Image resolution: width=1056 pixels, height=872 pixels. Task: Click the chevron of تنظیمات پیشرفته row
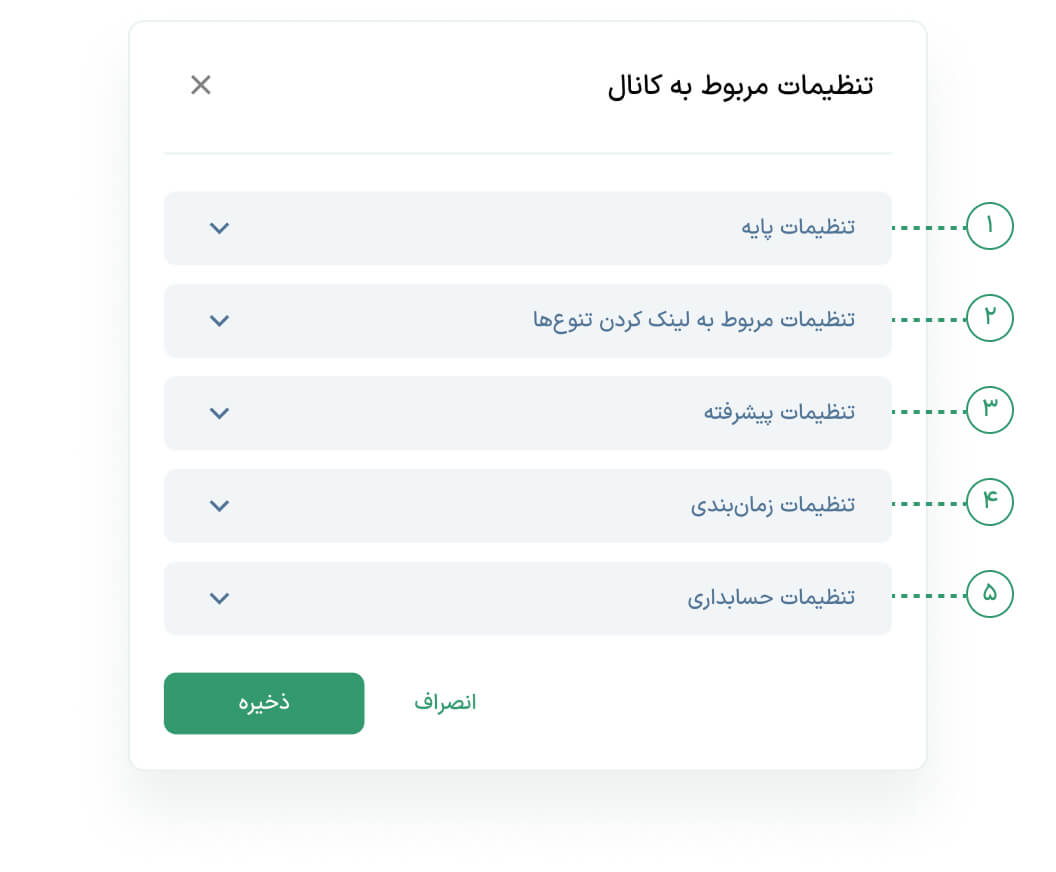(220, 413)
